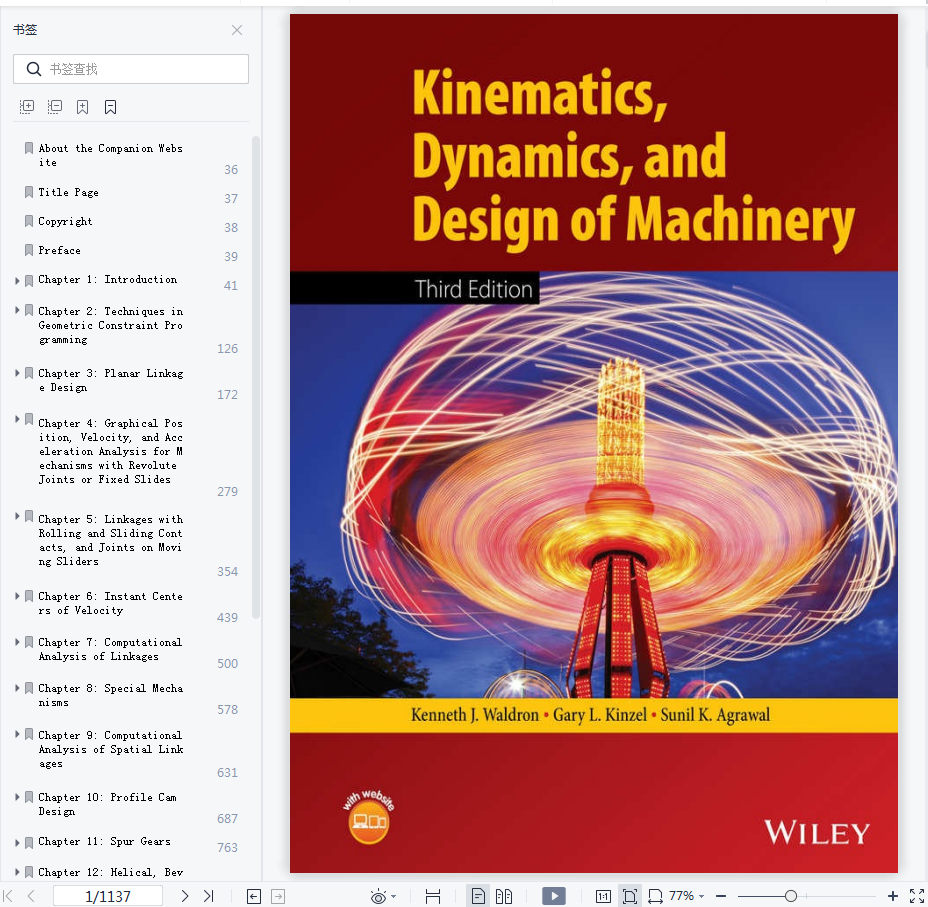
Task: Collapse all bookmarks icon
Action: pyautogui.click(x=55, y=107)
